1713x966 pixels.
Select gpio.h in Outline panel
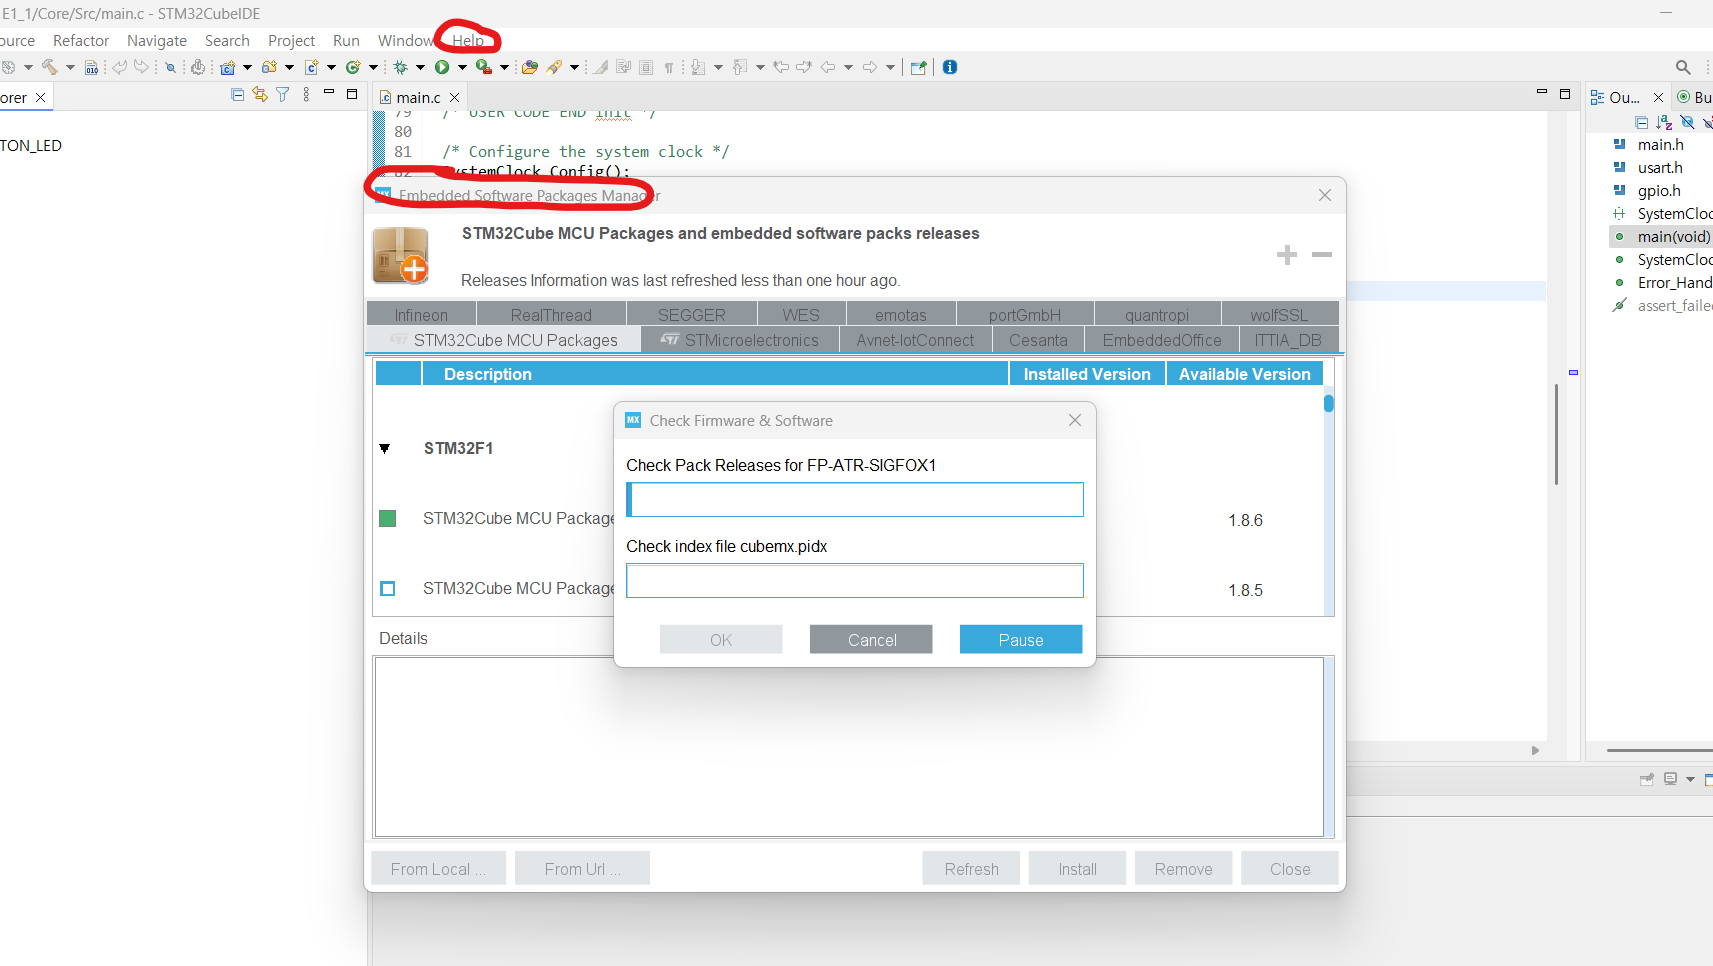1659,191
